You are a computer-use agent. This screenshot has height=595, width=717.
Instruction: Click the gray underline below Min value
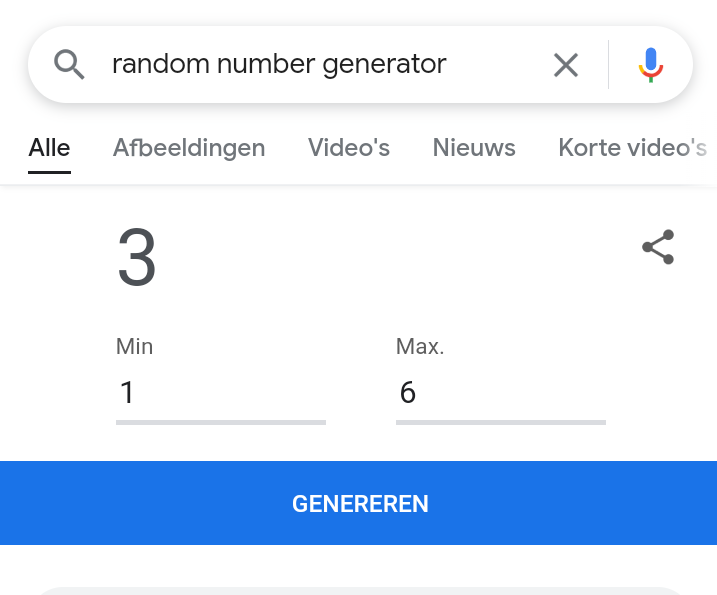point(220,422)
